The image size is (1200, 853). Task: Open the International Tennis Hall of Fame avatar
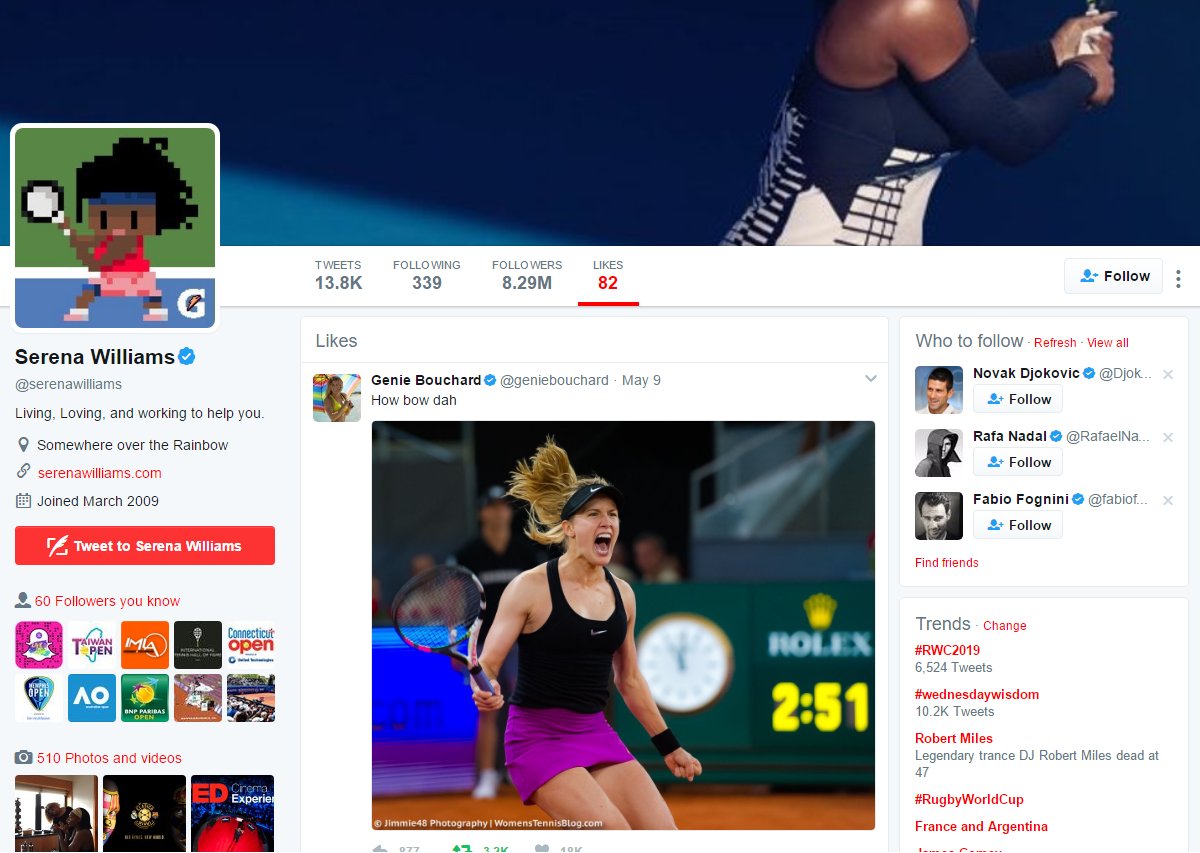[x=198, y=645]
